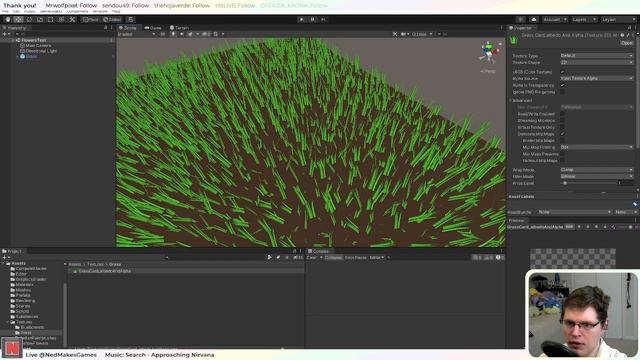Click the asset label tag icon
The width and height of the screenshot is (640, 360).
pos(635,204)
